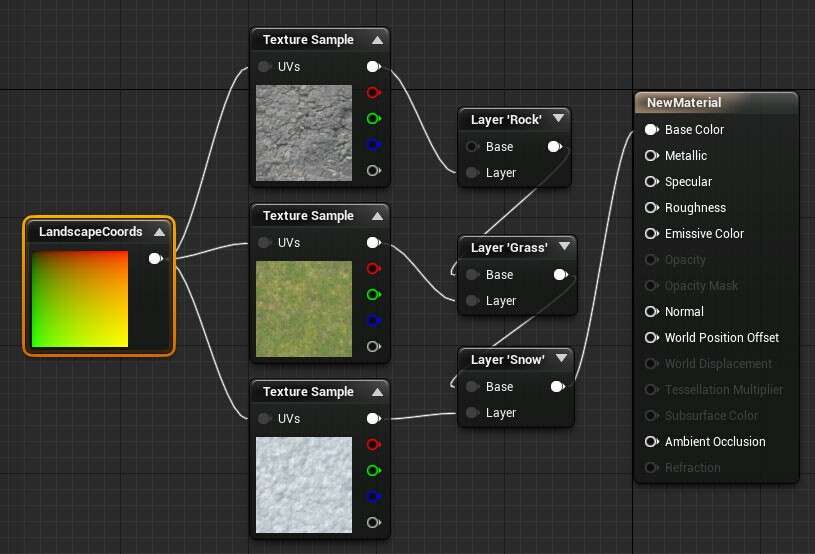Click the grass texture thumbnail
Screen dimensions: 815x554
pyautogui.click(x=304, y=308)
